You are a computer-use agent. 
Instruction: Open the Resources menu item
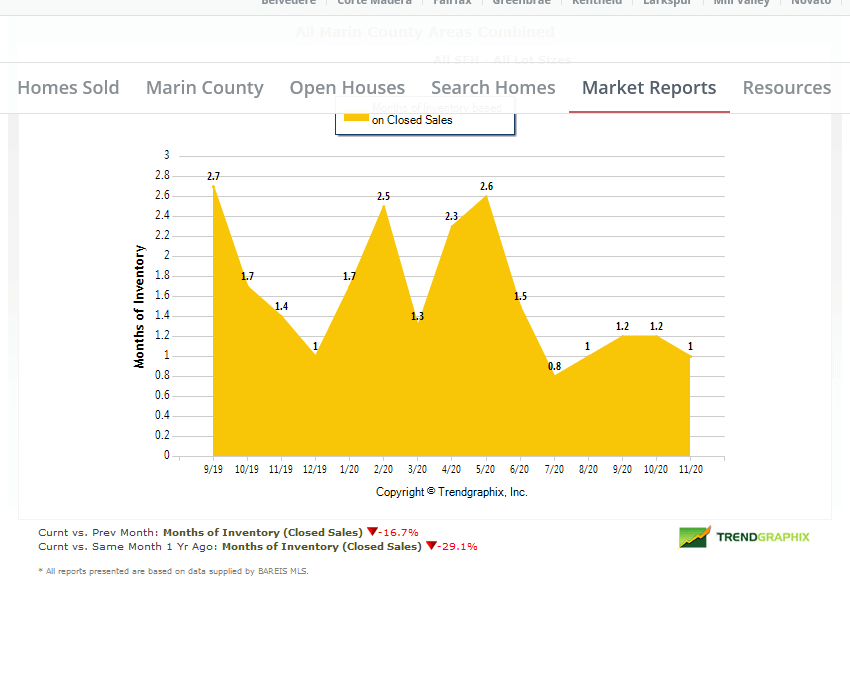[786, 88]
